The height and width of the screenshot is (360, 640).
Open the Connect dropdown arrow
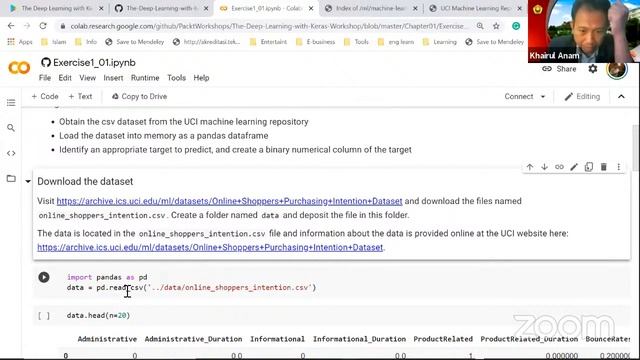click(x=543, y=97)
